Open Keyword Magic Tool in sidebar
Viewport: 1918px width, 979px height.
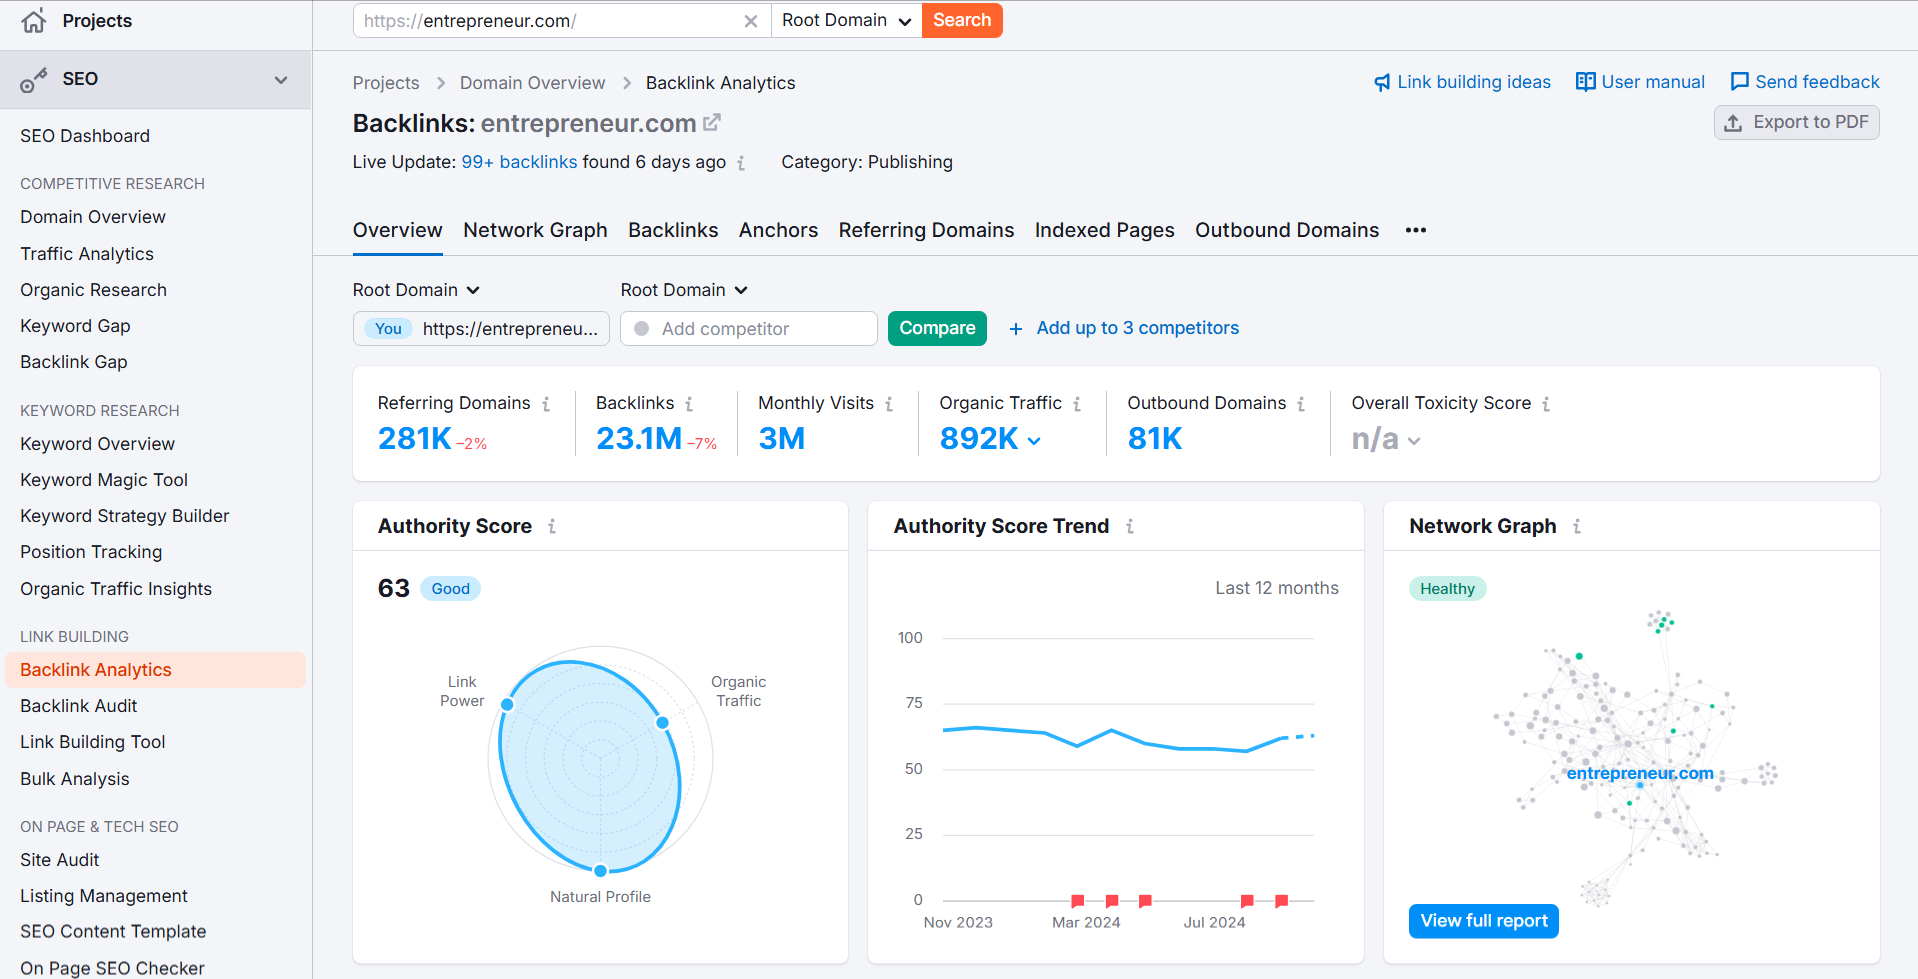pyautogui.click(x=104, y=480)
